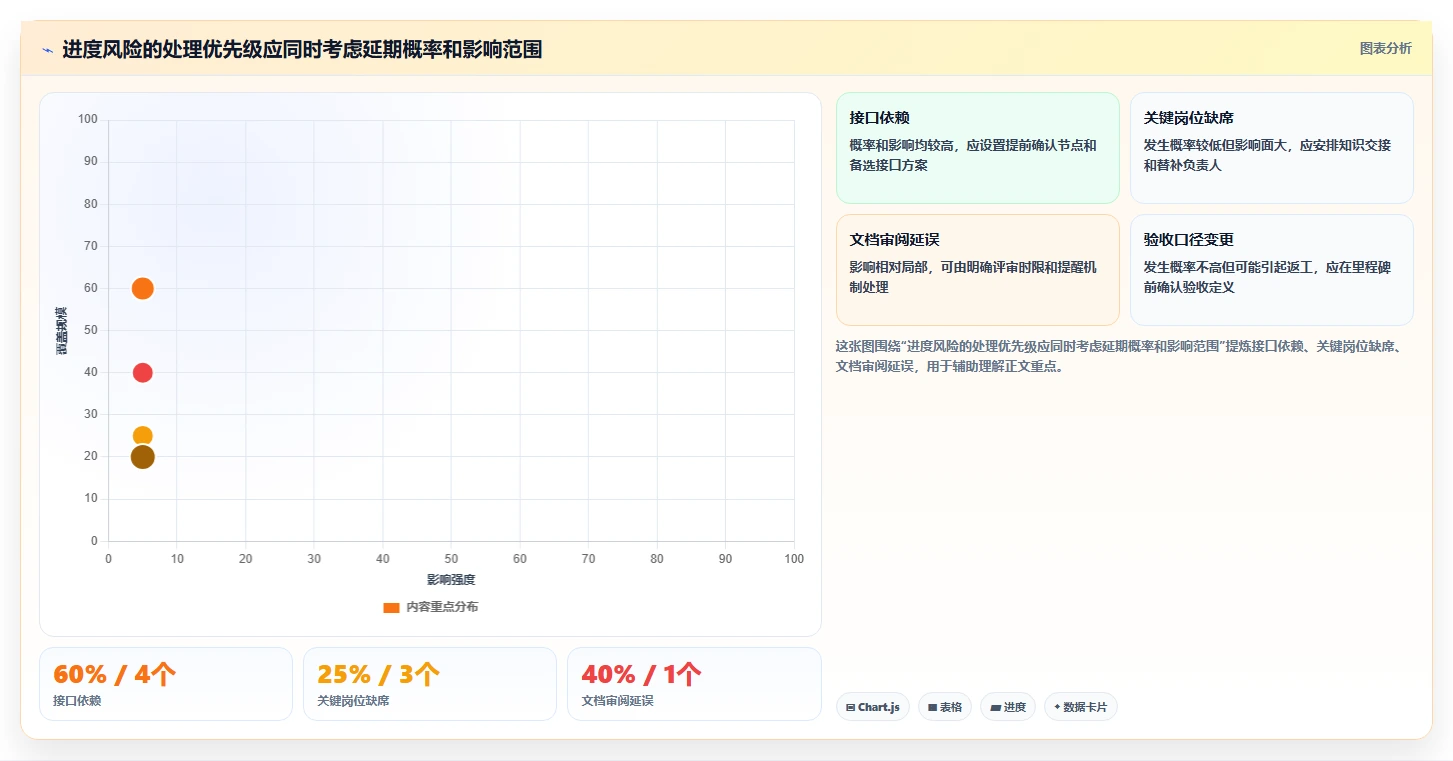Click the orange bubble at value 60
The width and height of the screenshot is (1453, 761).
click(x=142, y=289)
